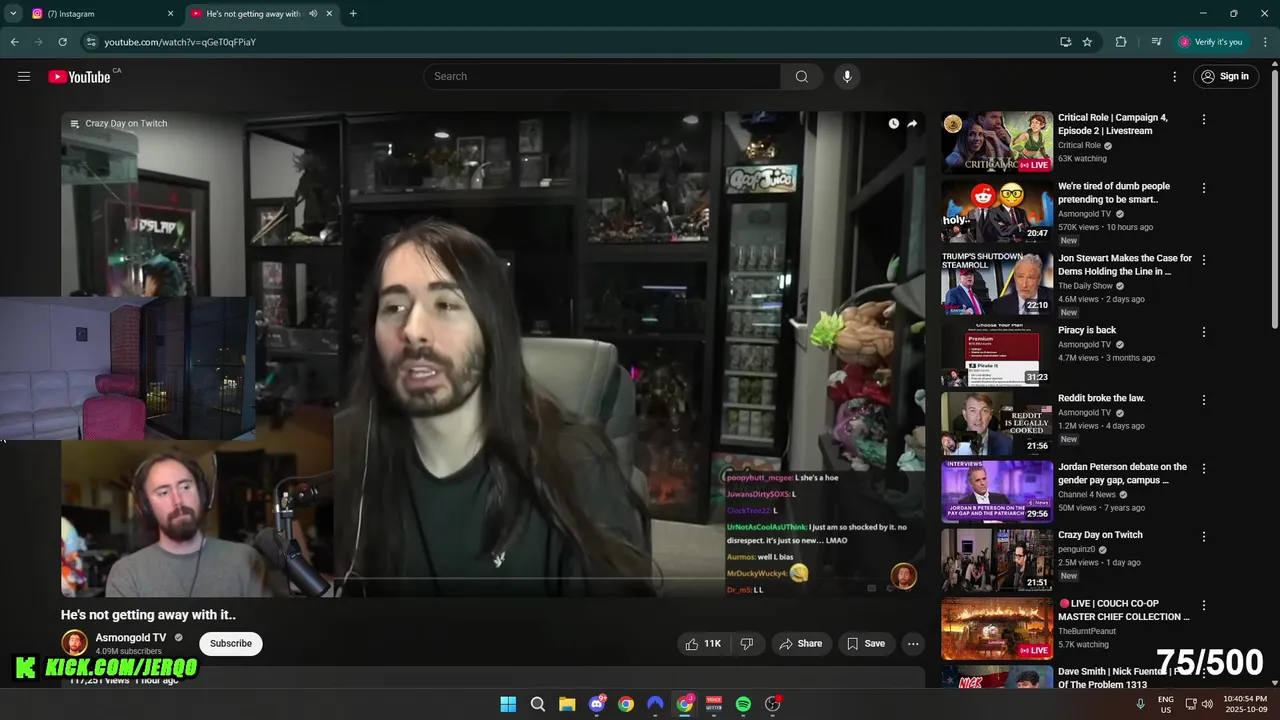Viewport: 1280px width, 720px height.
Task: Open YouTube settings three-dot menu near Sign in
Action: pos(1175,76)
